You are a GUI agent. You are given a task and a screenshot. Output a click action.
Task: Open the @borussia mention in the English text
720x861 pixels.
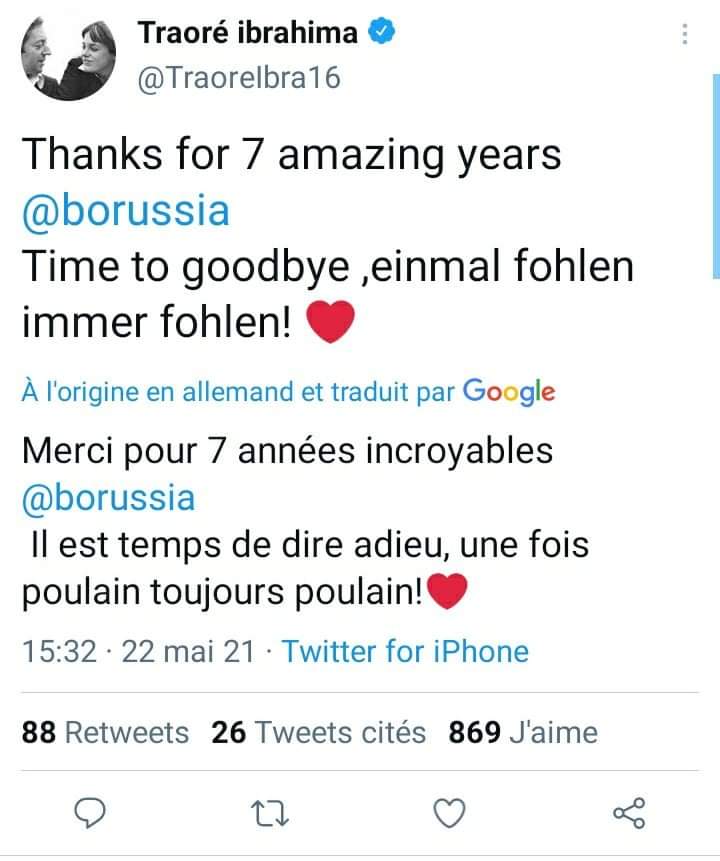[x=125, y=211]
